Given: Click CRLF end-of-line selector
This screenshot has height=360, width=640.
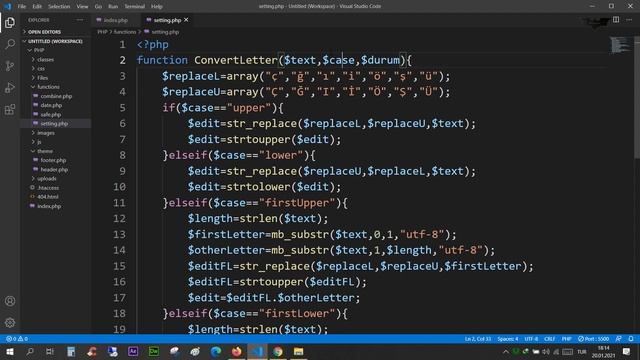Looking at the screenshot, I should click(549, 339).
